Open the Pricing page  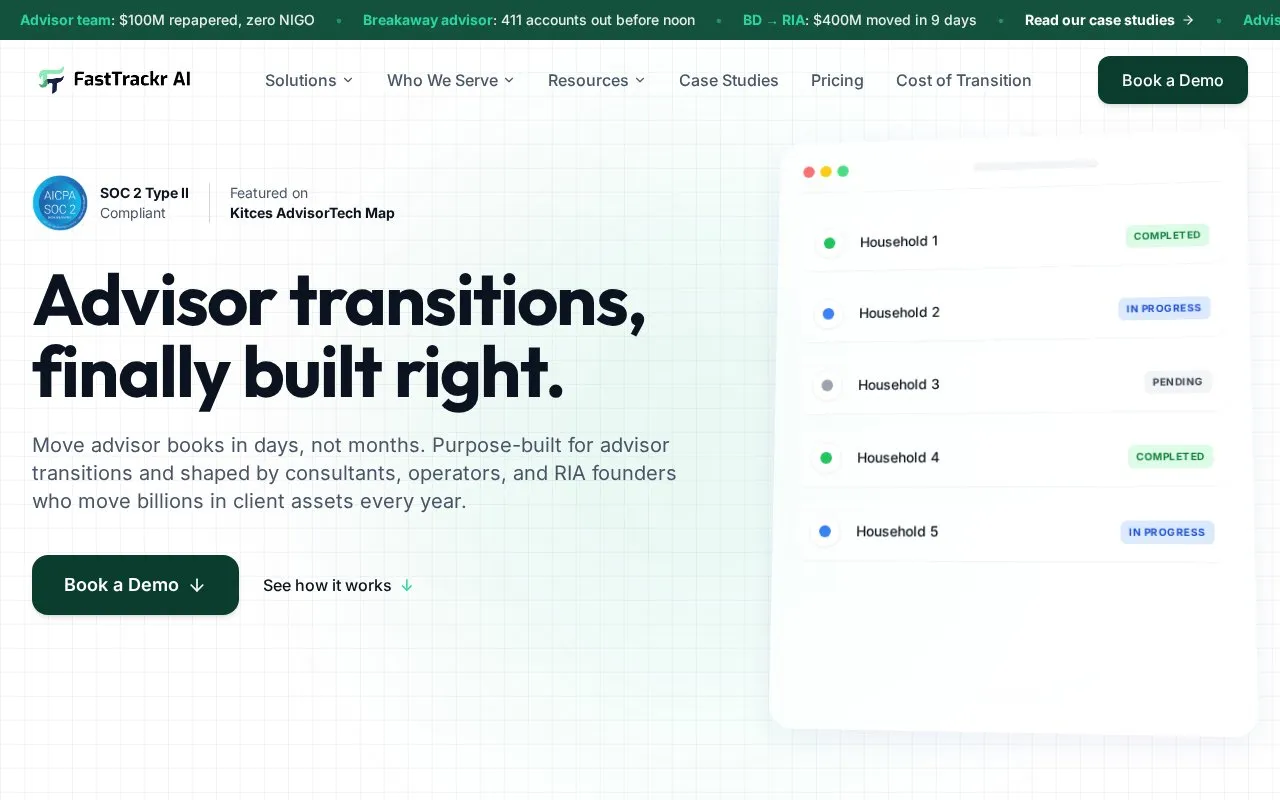[x=837, y=80]
